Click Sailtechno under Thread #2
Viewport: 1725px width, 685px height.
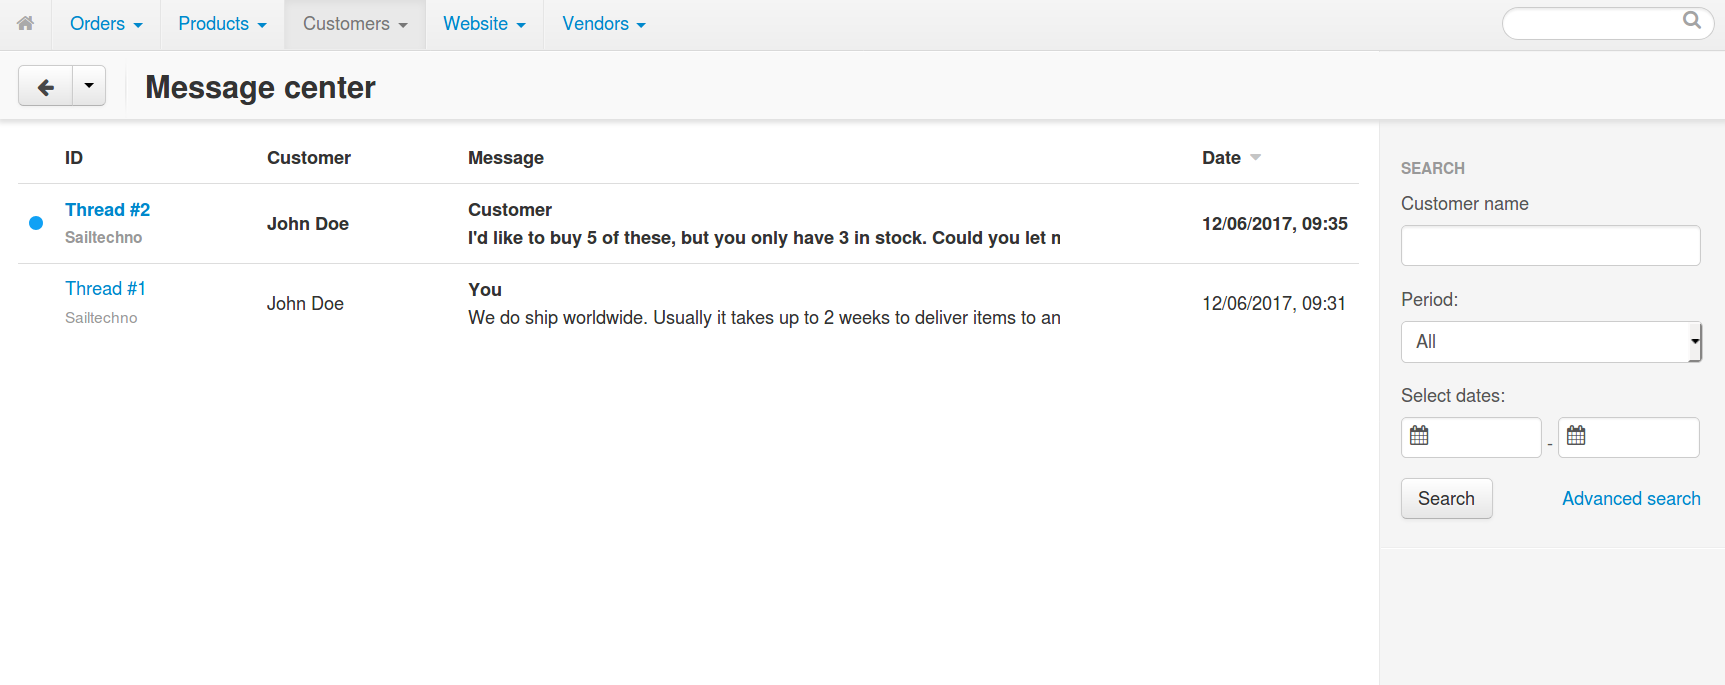pos(103,238)
